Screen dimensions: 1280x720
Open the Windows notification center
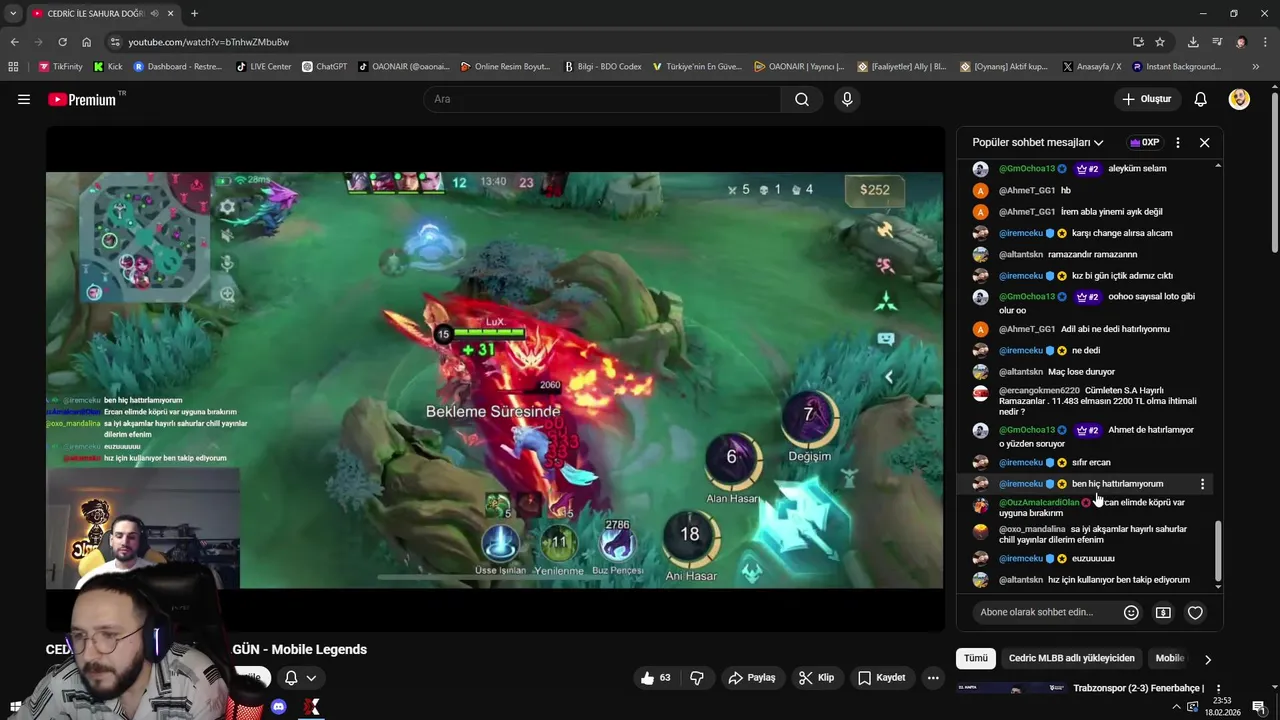point(1259,707)
